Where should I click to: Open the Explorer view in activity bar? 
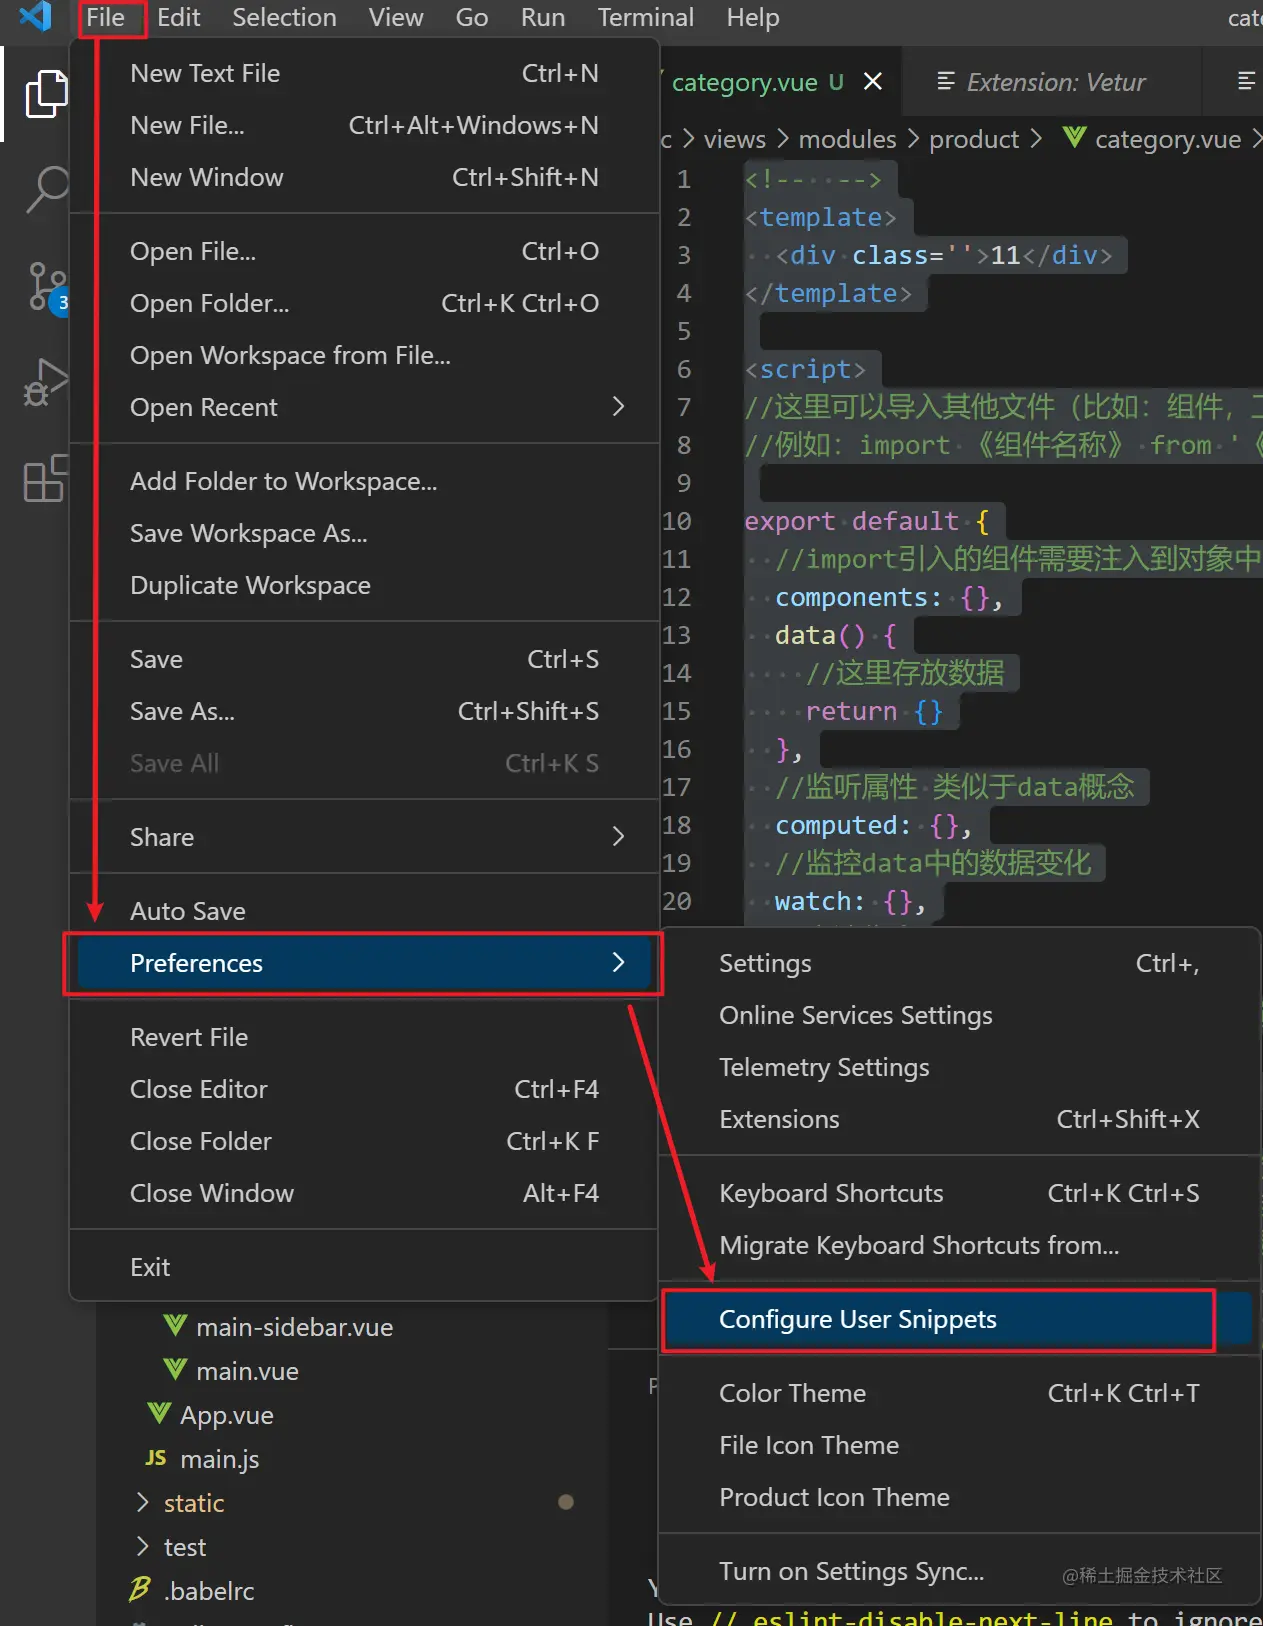click(x=45, y=94)
